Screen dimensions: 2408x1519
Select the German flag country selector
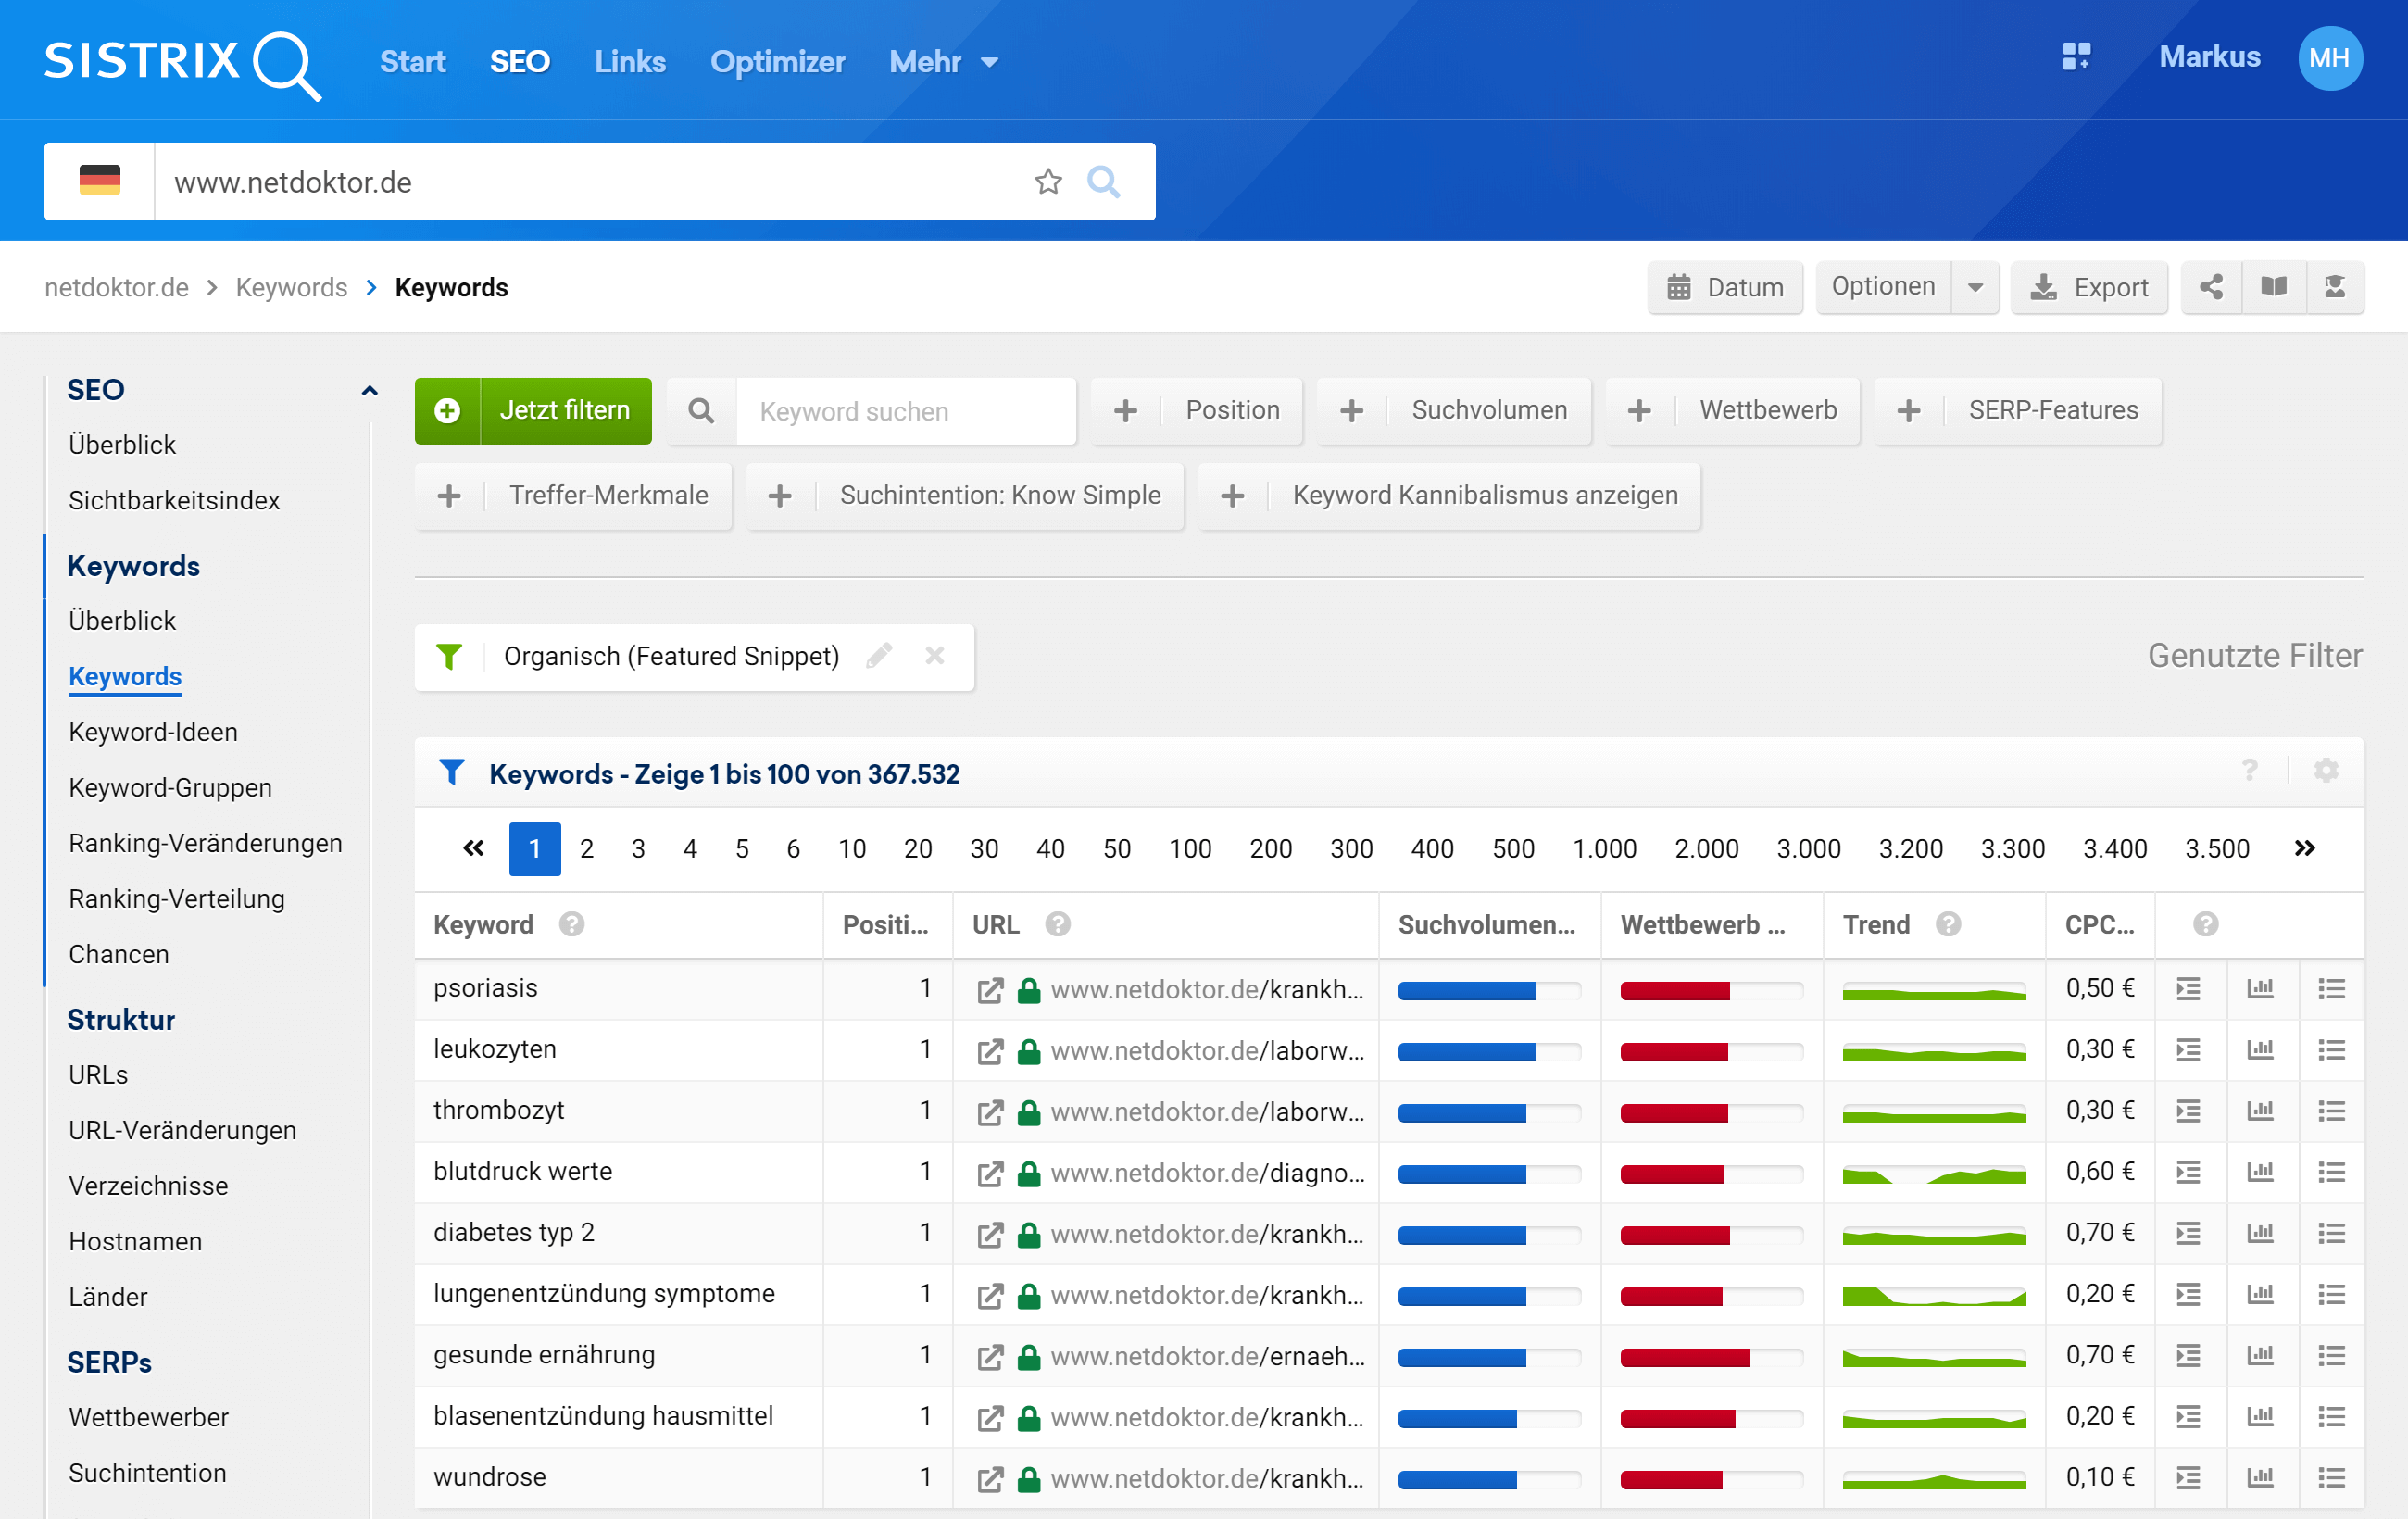coord(99,182)
